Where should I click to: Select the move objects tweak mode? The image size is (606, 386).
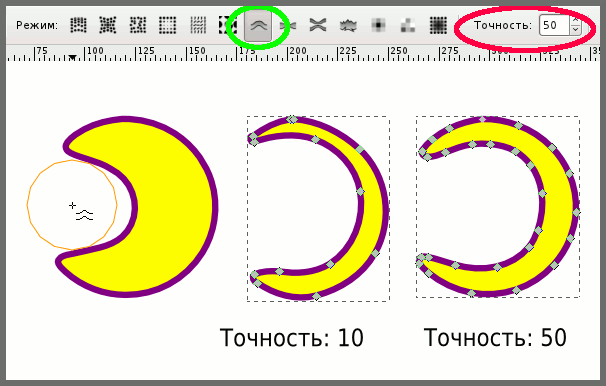click(x=78, y=26)
